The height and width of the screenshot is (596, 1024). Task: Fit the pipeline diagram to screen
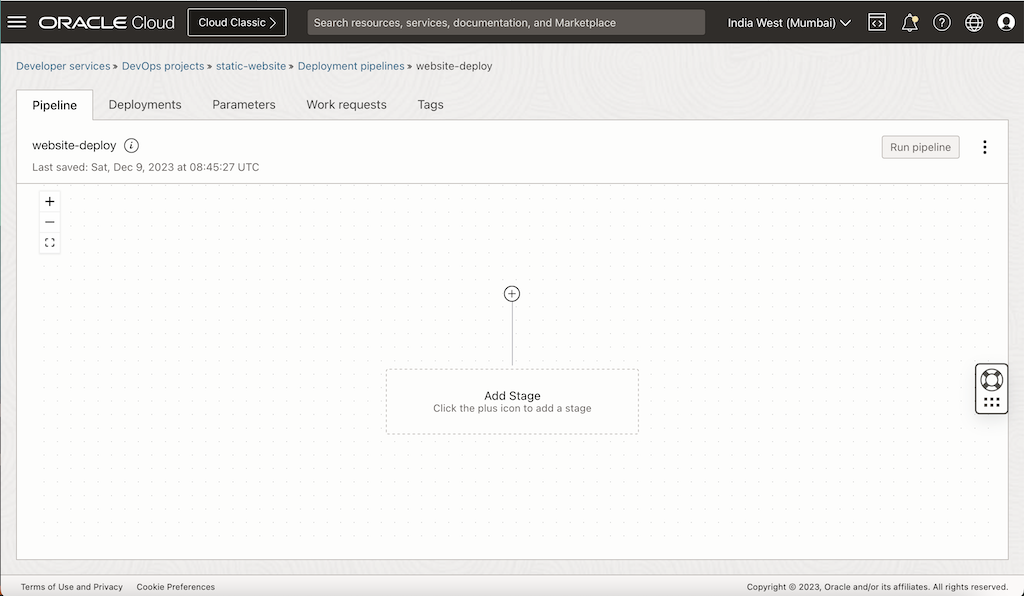pos(49,242)
